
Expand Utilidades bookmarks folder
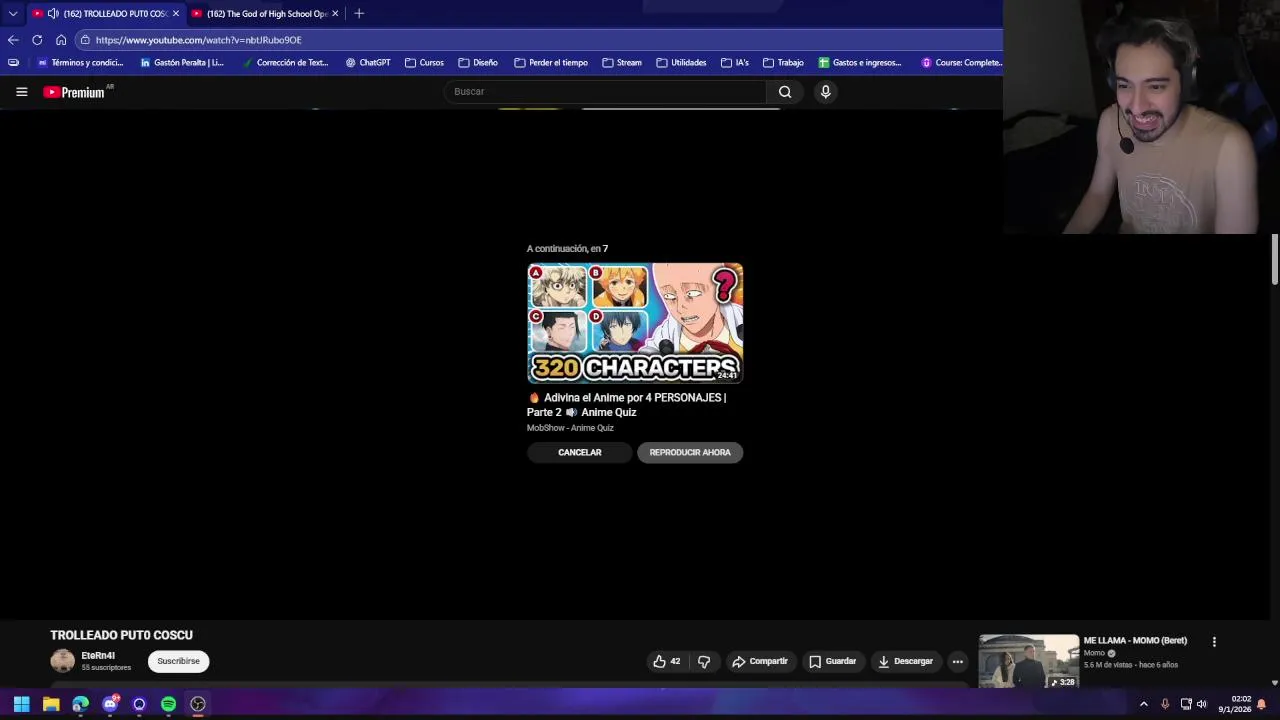(681, 62)
